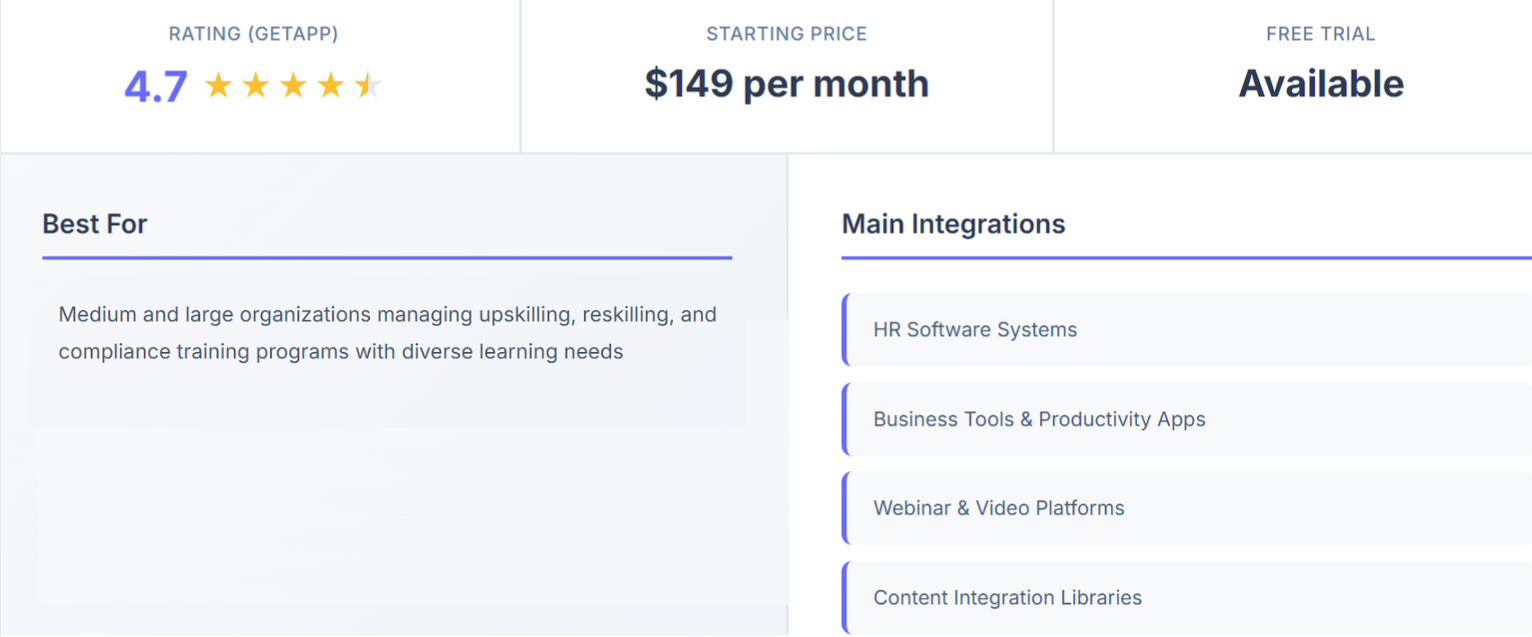Viewport: 1532px width, 637px height.
Task: Click the fourth gold rating star
Action: pyautogui.click(x=331, y=86)
